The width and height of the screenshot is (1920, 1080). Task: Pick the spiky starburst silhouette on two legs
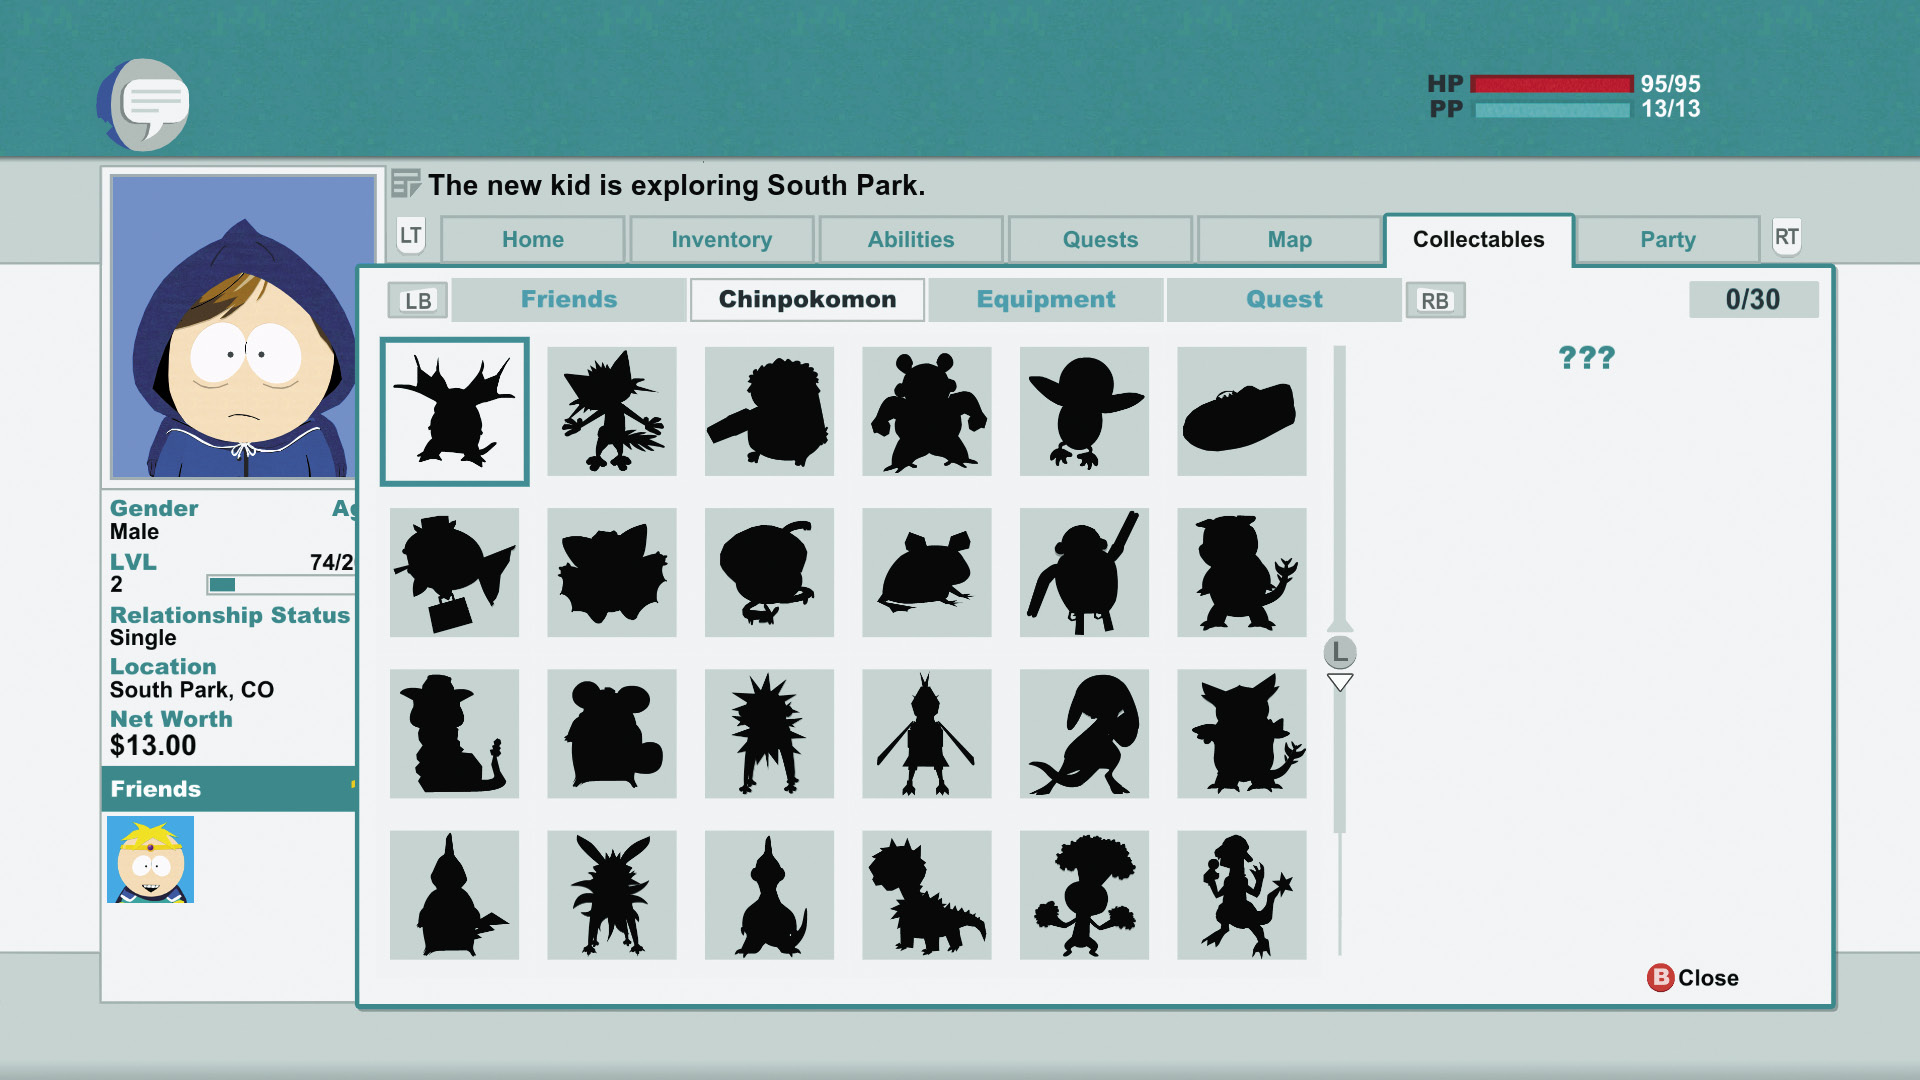(769, 734)
